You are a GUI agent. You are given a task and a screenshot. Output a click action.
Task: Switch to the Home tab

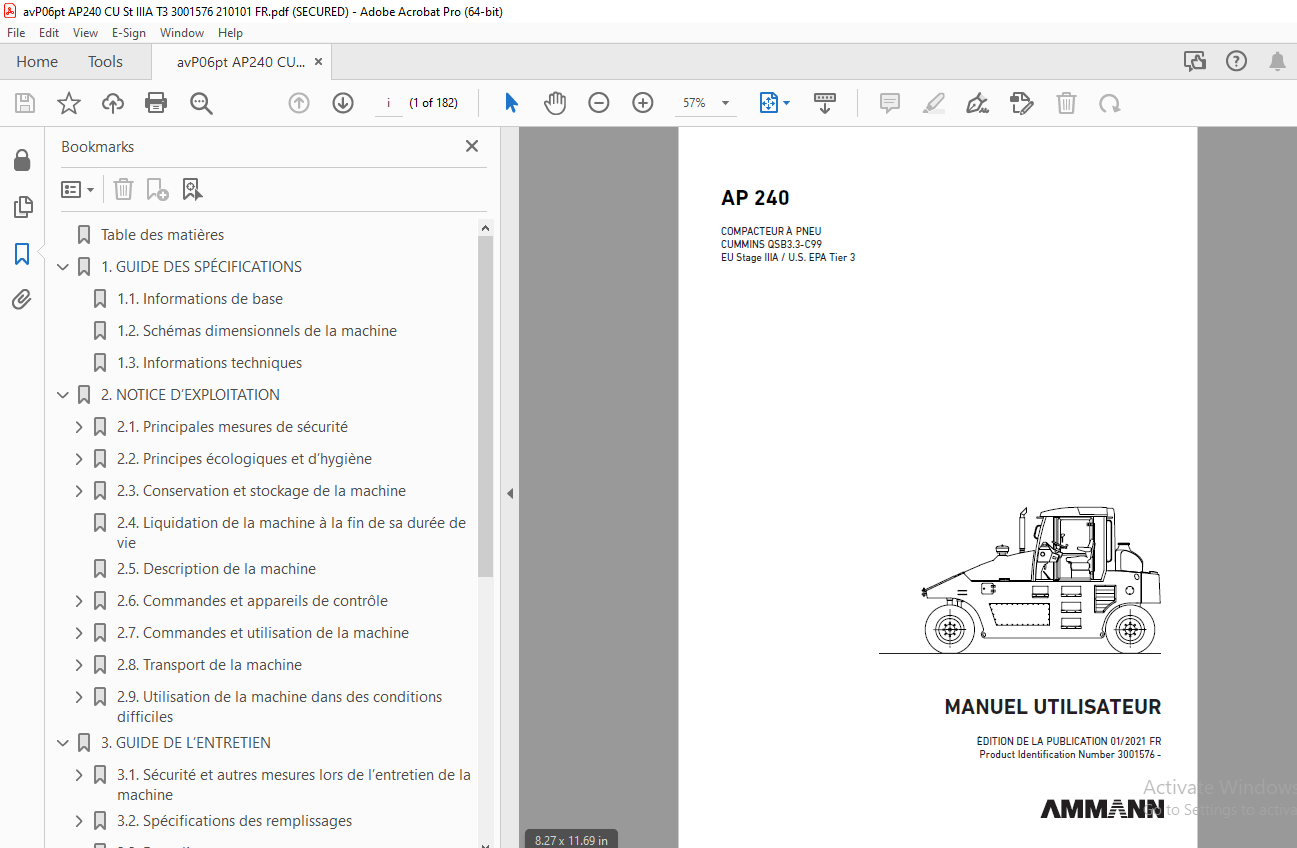click(37, 62)
